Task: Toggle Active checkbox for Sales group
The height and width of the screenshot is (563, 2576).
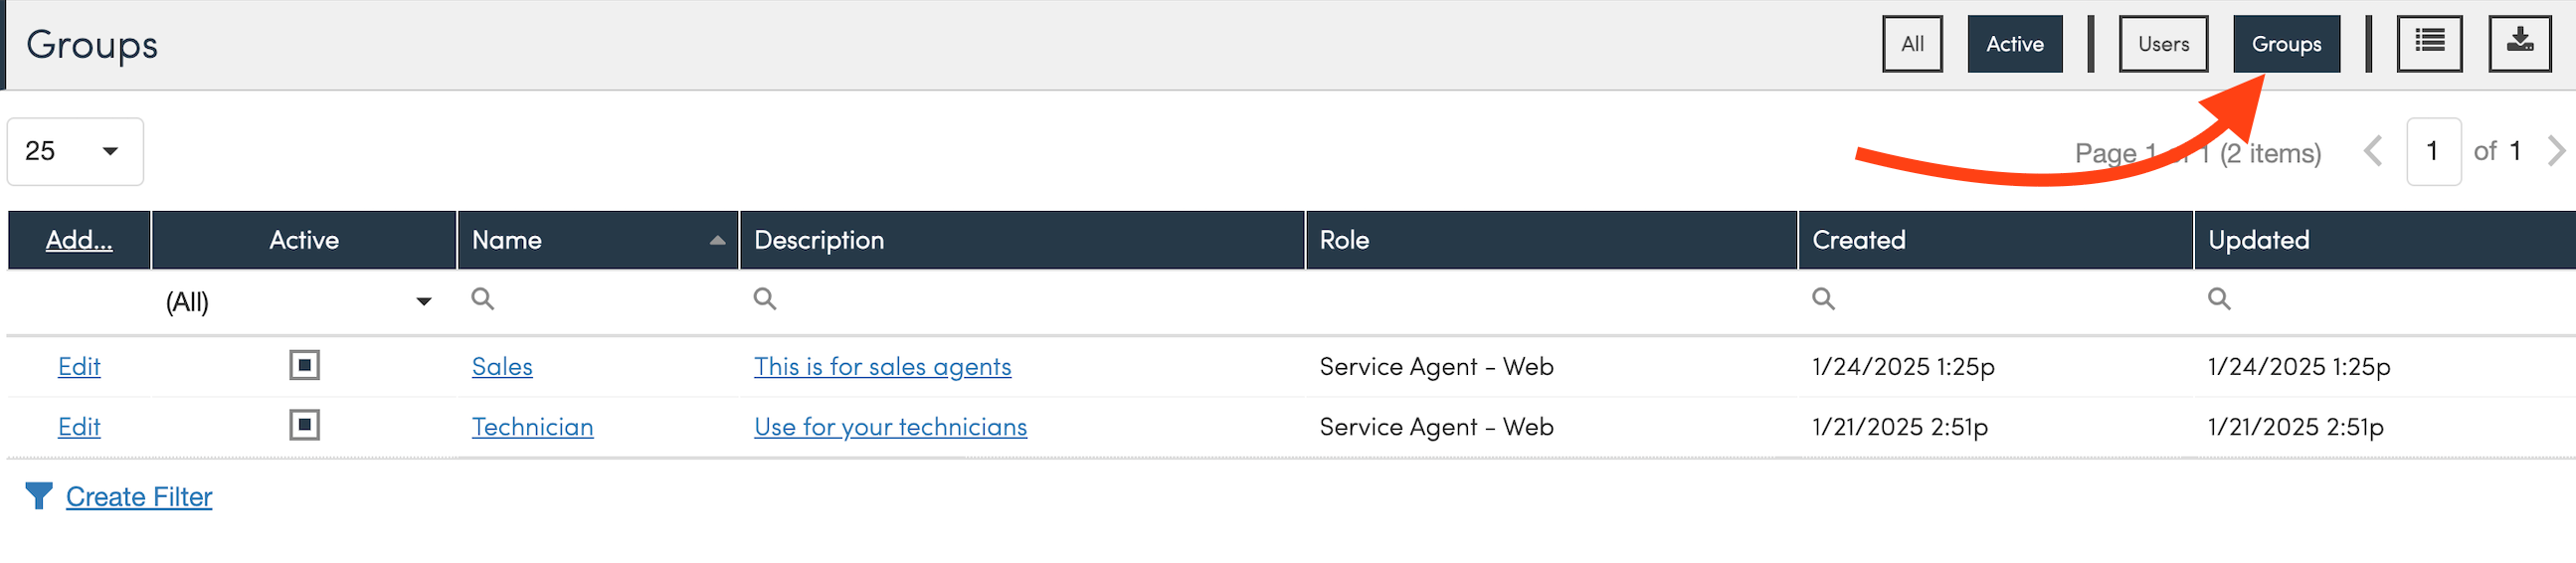Action: click(x=304, y=365)
